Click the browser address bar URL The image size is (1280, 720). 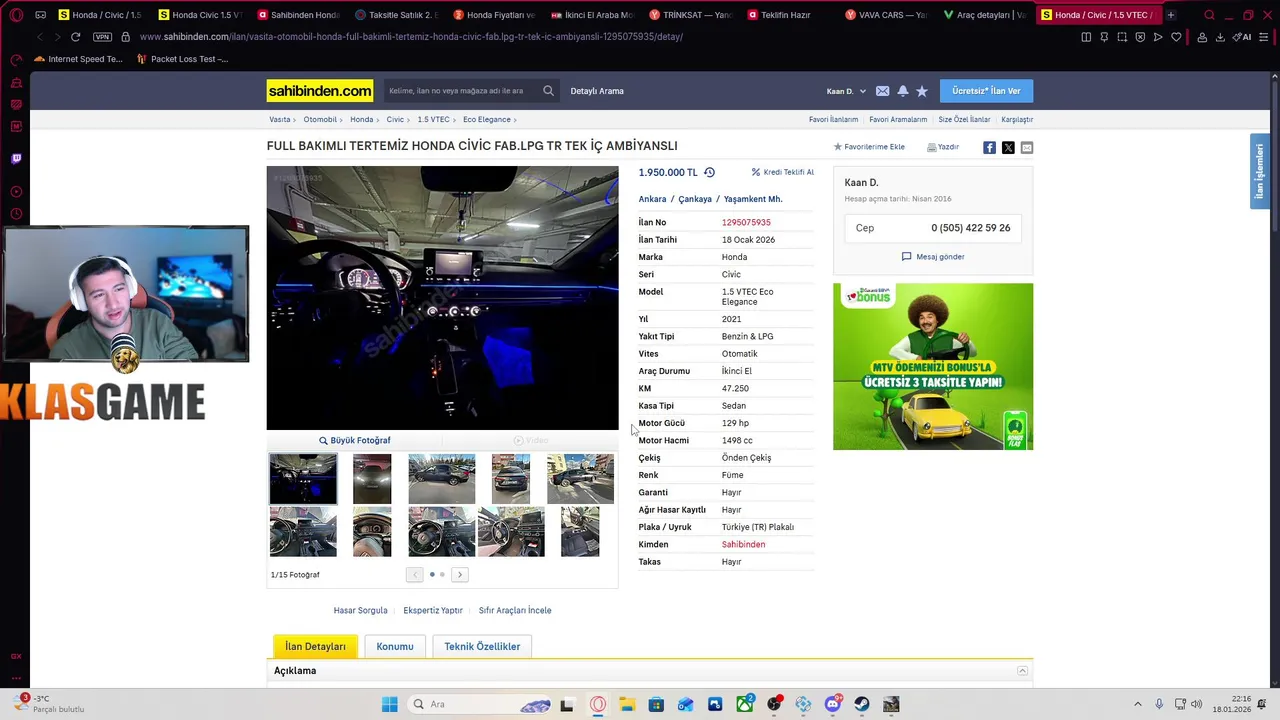tap(410, 37)
